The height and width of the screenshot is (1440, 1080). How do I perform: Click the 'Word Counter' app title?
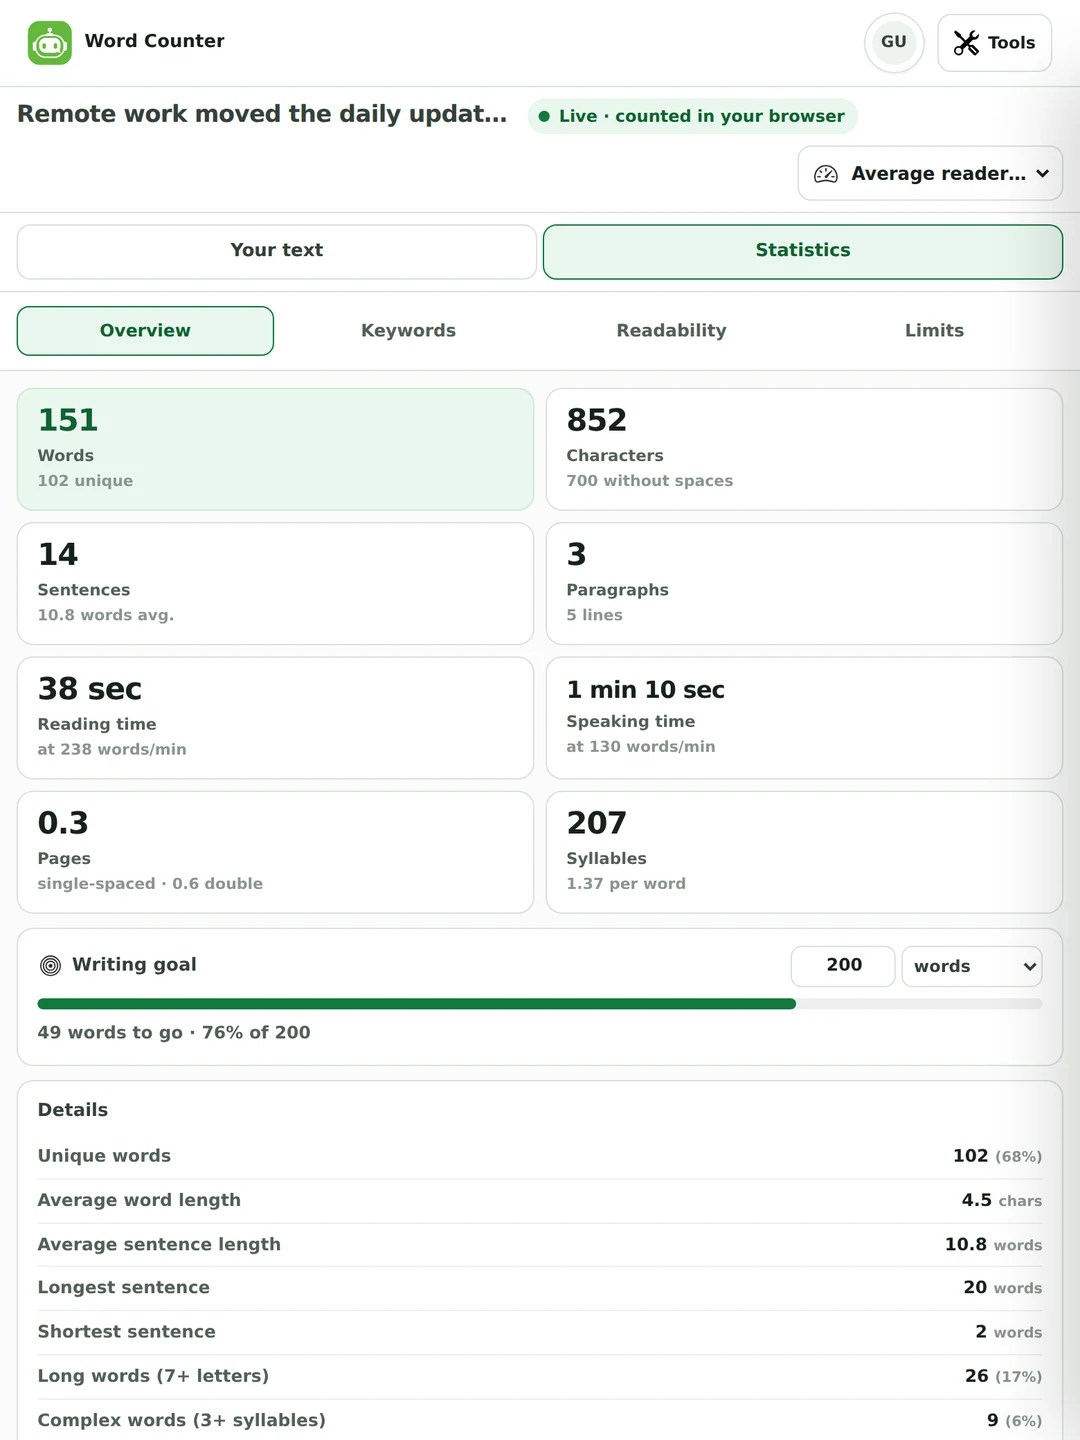(x=154, y=41)
